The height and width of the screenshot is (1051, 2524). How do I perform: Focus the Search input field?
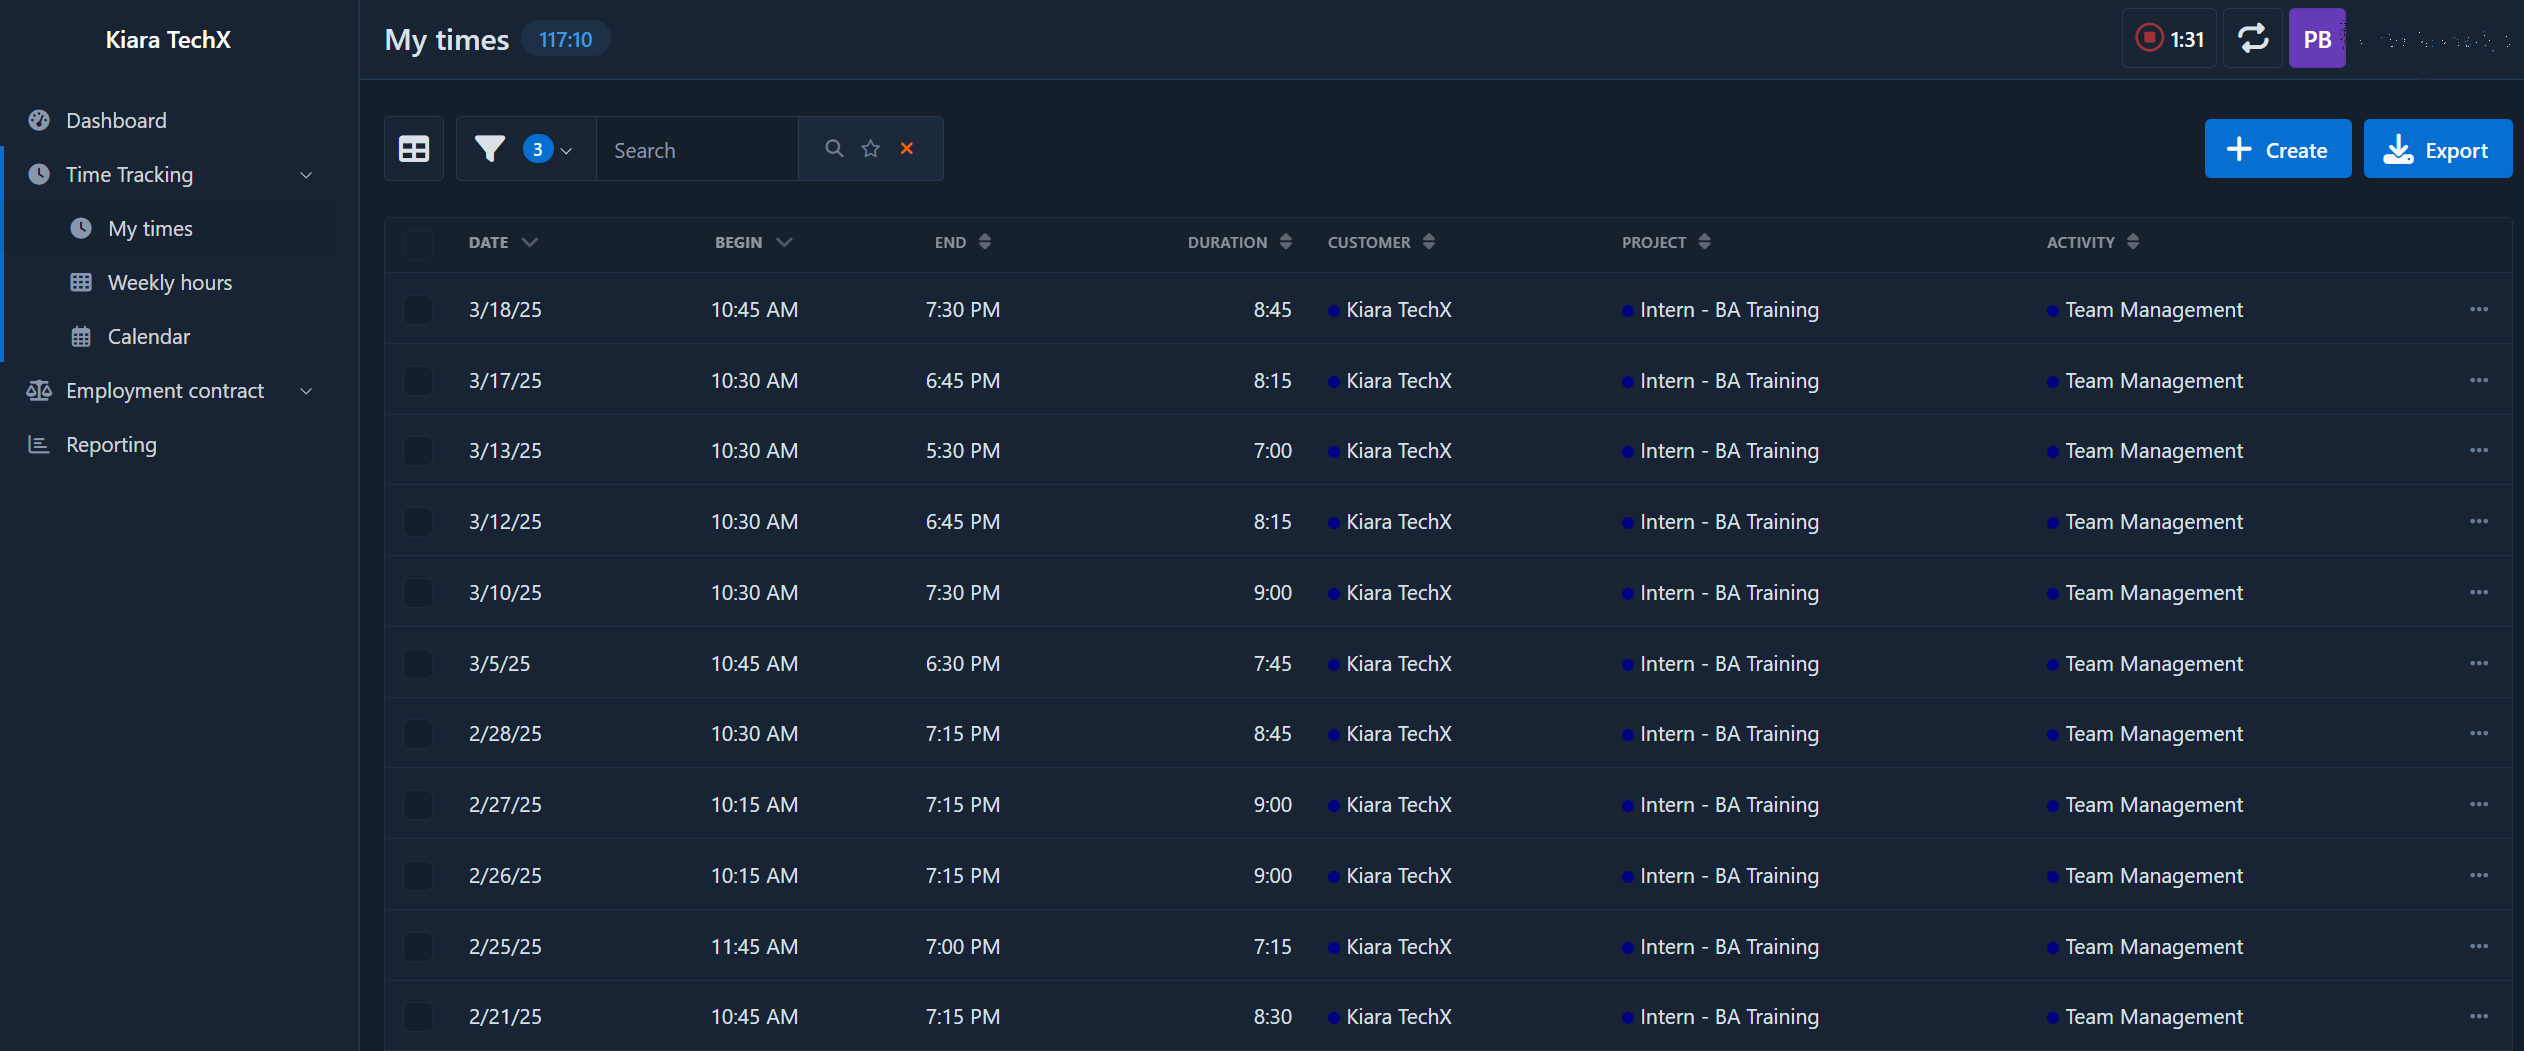pyautogui.click(x=697, y=150)
